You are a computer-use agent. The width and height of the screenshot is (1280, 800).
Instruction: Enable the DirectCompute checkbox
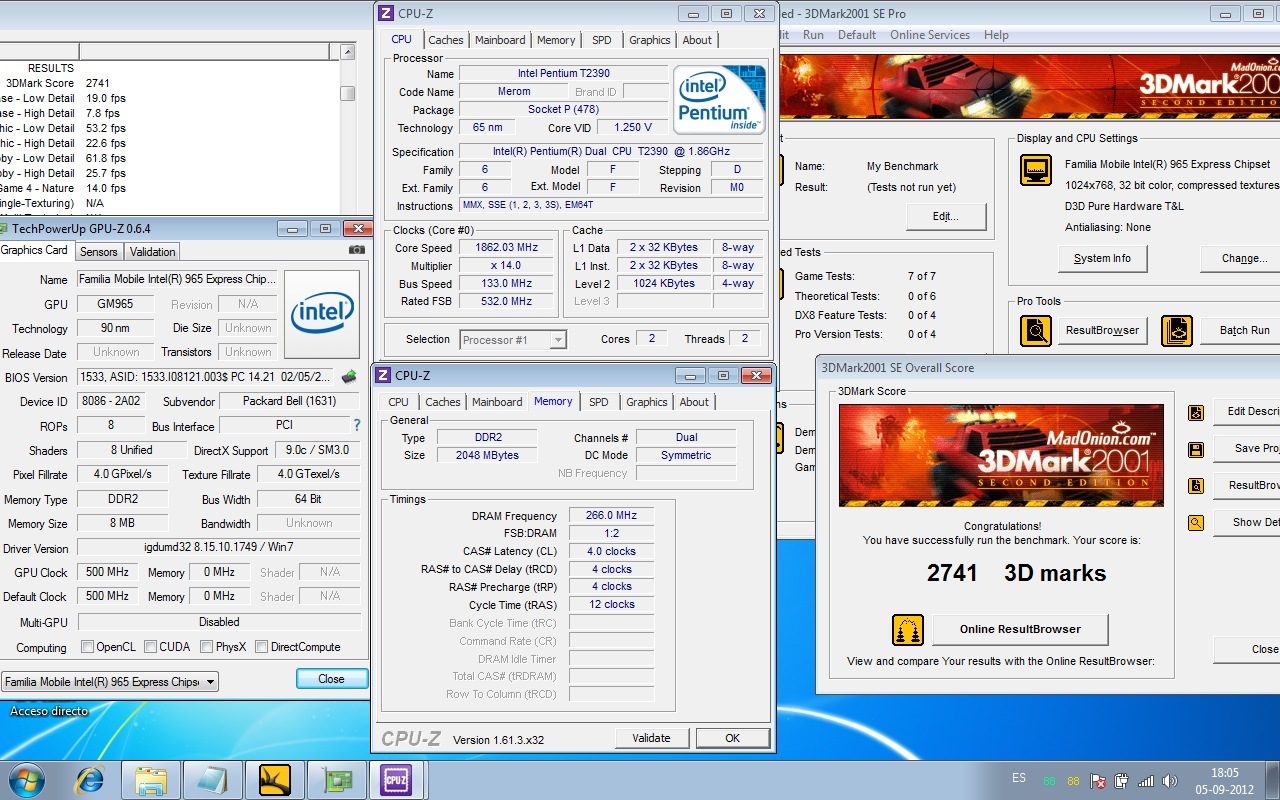[x=261, y=647]
